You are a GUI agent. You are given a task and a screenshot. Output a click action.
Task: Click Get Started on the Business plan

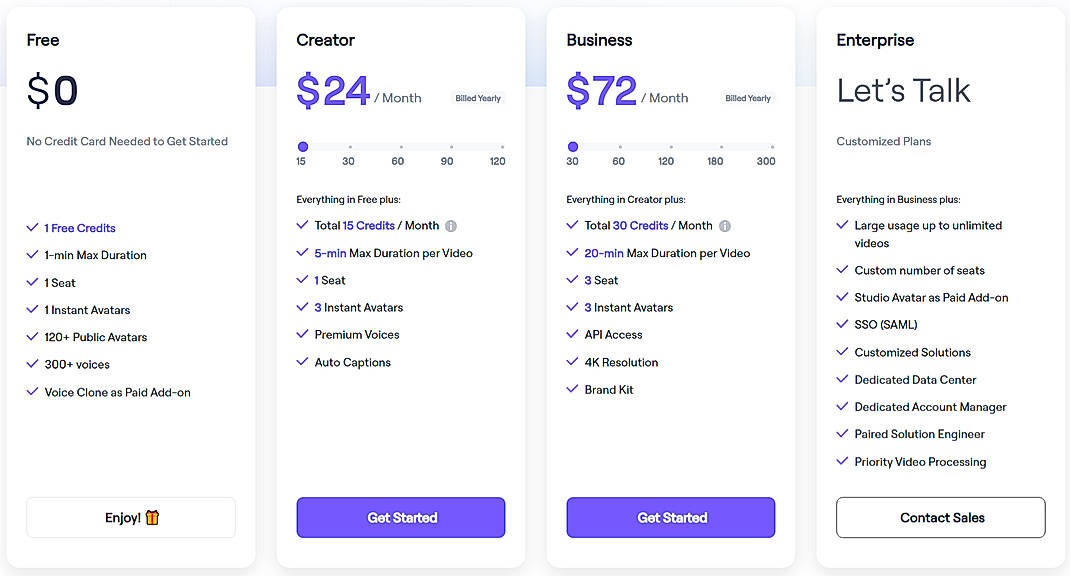[670, 517]
